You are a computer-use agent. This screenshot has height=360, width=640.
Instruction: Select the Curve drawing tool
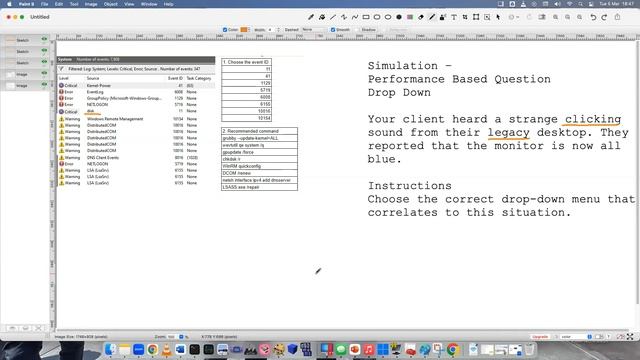(x=355, y=17)
